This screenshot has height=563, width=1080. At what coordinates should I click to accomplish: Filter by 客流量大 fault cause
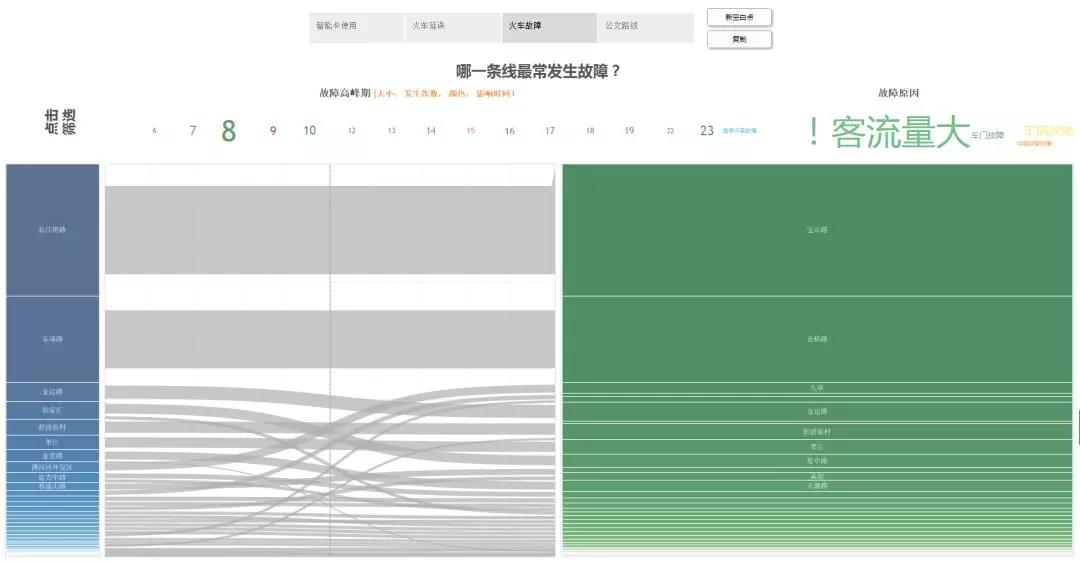point(900,132)
